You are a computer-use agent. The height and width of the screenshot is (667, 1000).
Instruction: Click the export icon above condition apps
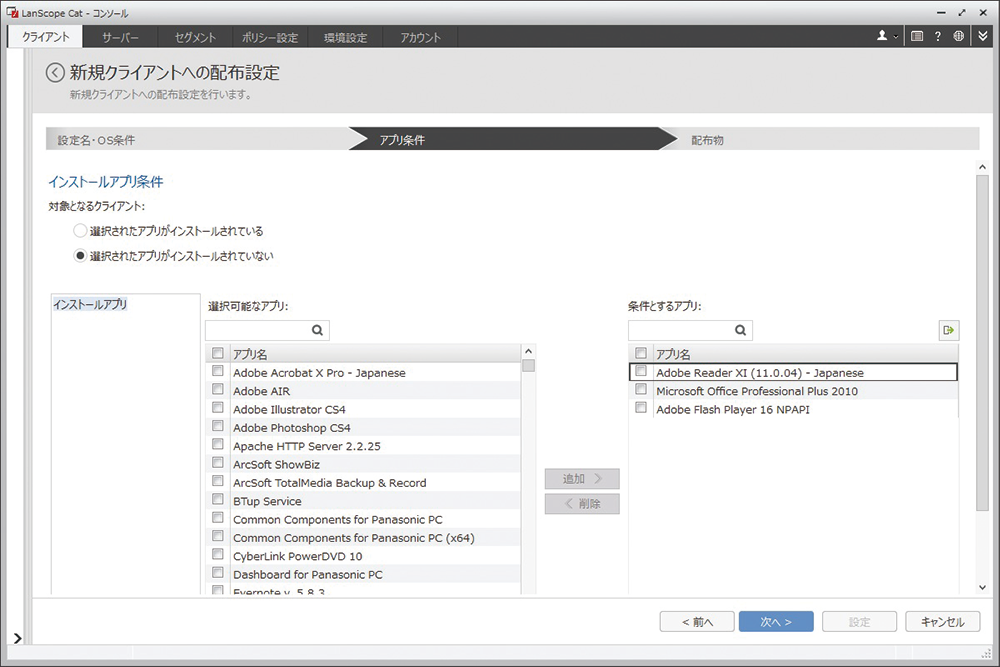click(949, 330)
